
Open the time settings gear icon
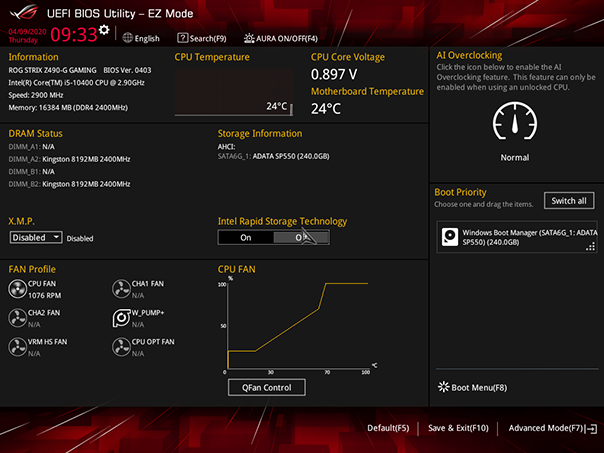click(104, 30)
